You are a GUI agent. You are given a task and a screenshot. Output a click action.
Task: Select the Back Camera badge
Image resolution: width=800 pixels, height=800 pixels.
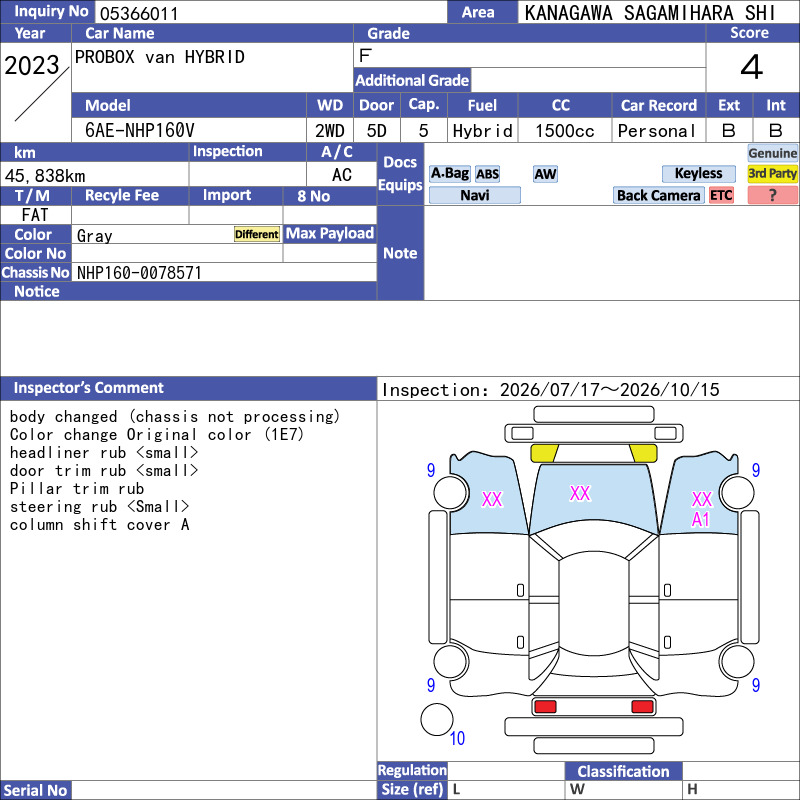[658, 195]
